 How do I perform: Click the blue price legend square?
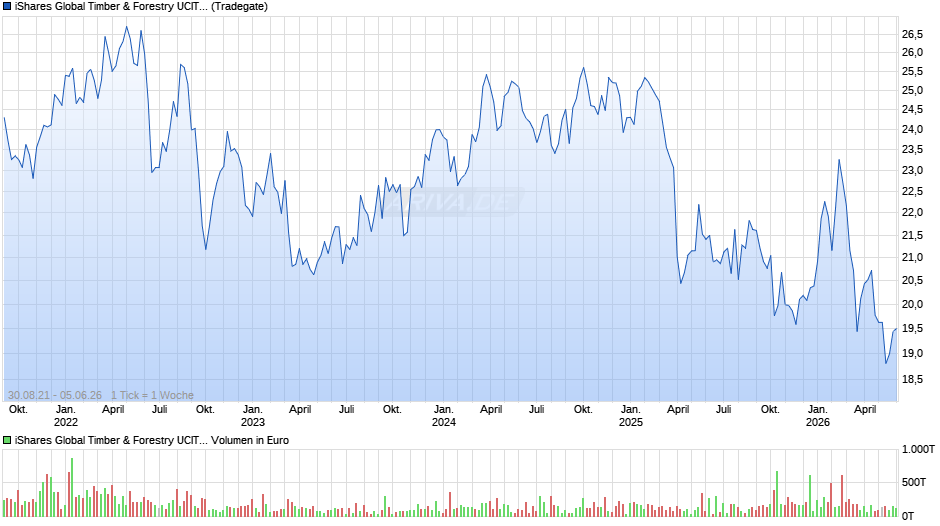[x=7, y=7]
